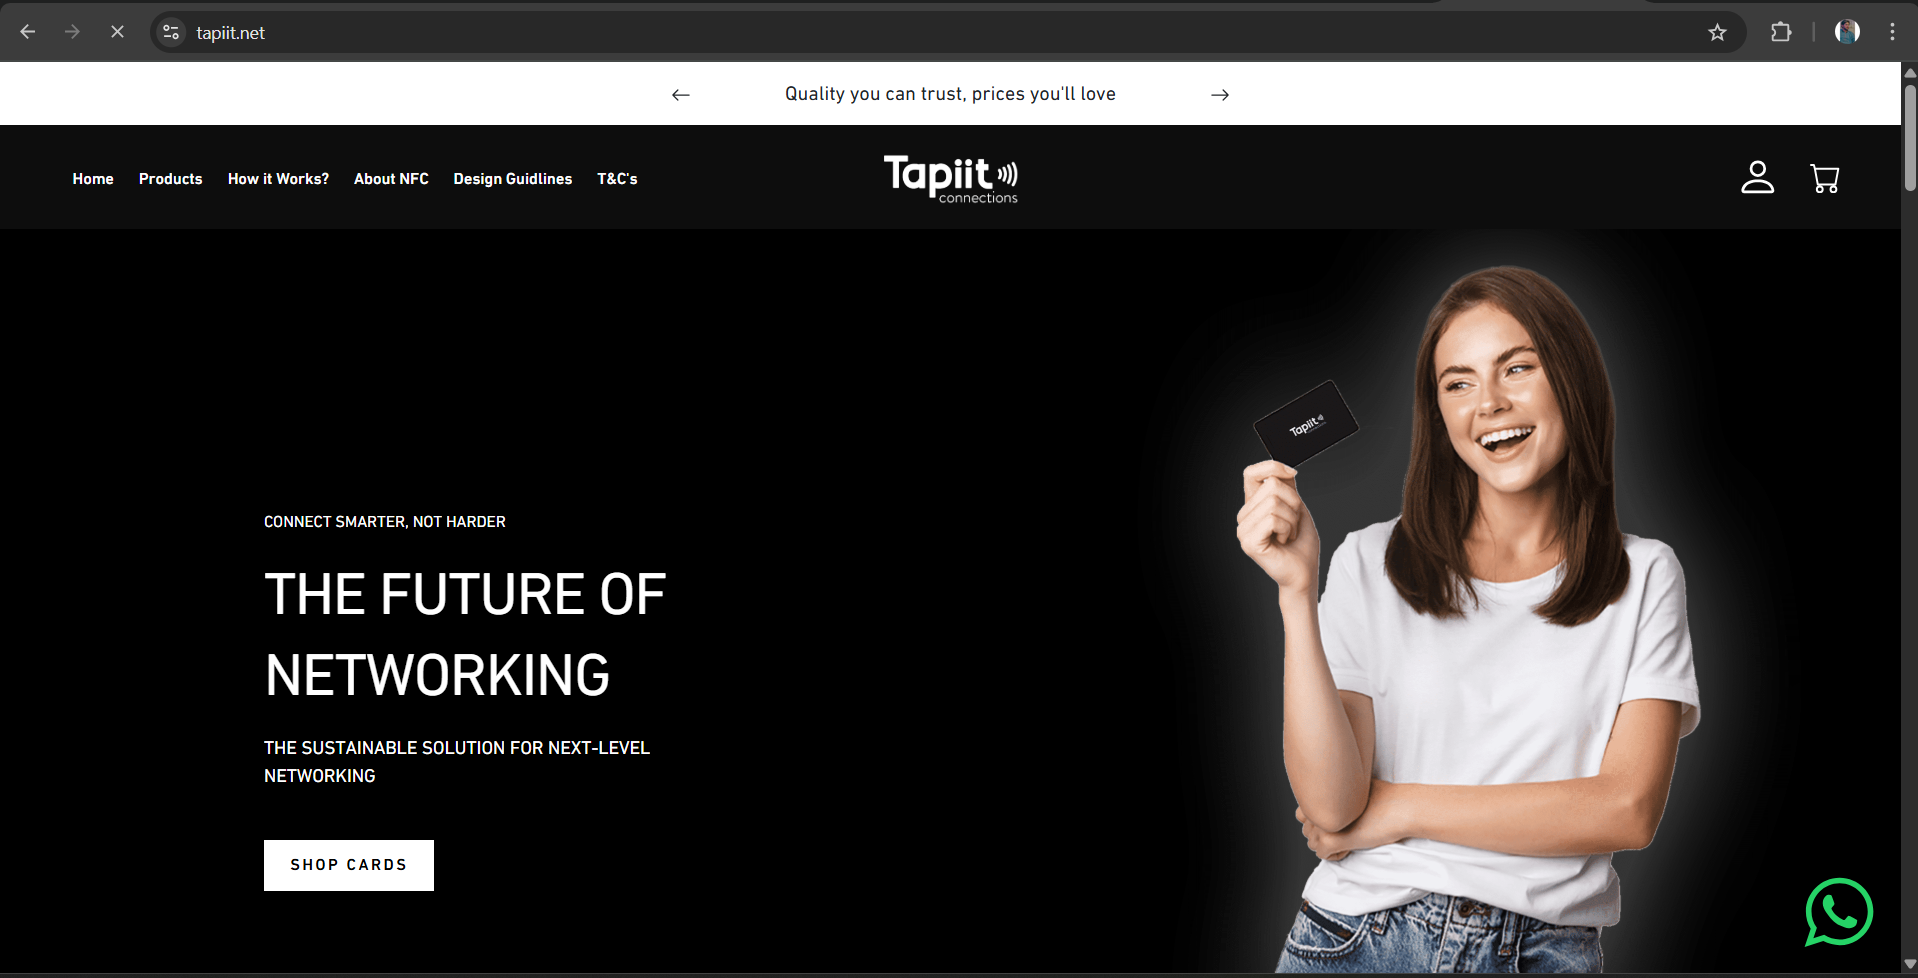1918x978 pixels.
Task: Show the previous announcement with left arrow
Action: (680, 94)
